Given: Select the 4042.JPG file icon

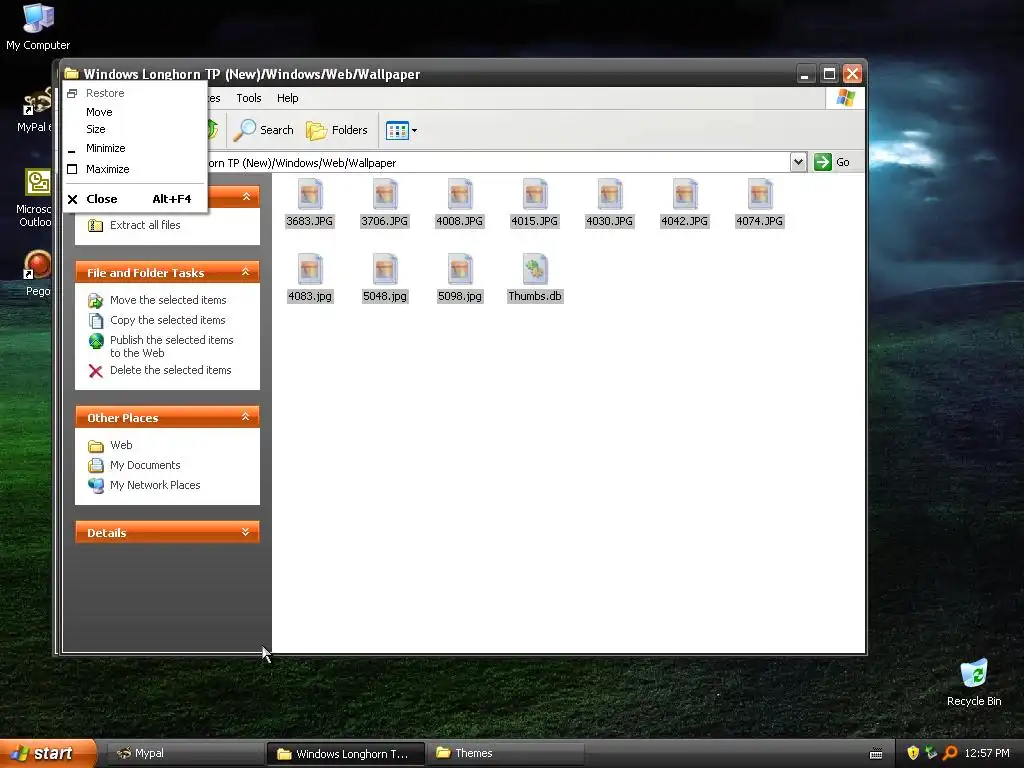Looking at the screenshot, I should tap(684, 194).
